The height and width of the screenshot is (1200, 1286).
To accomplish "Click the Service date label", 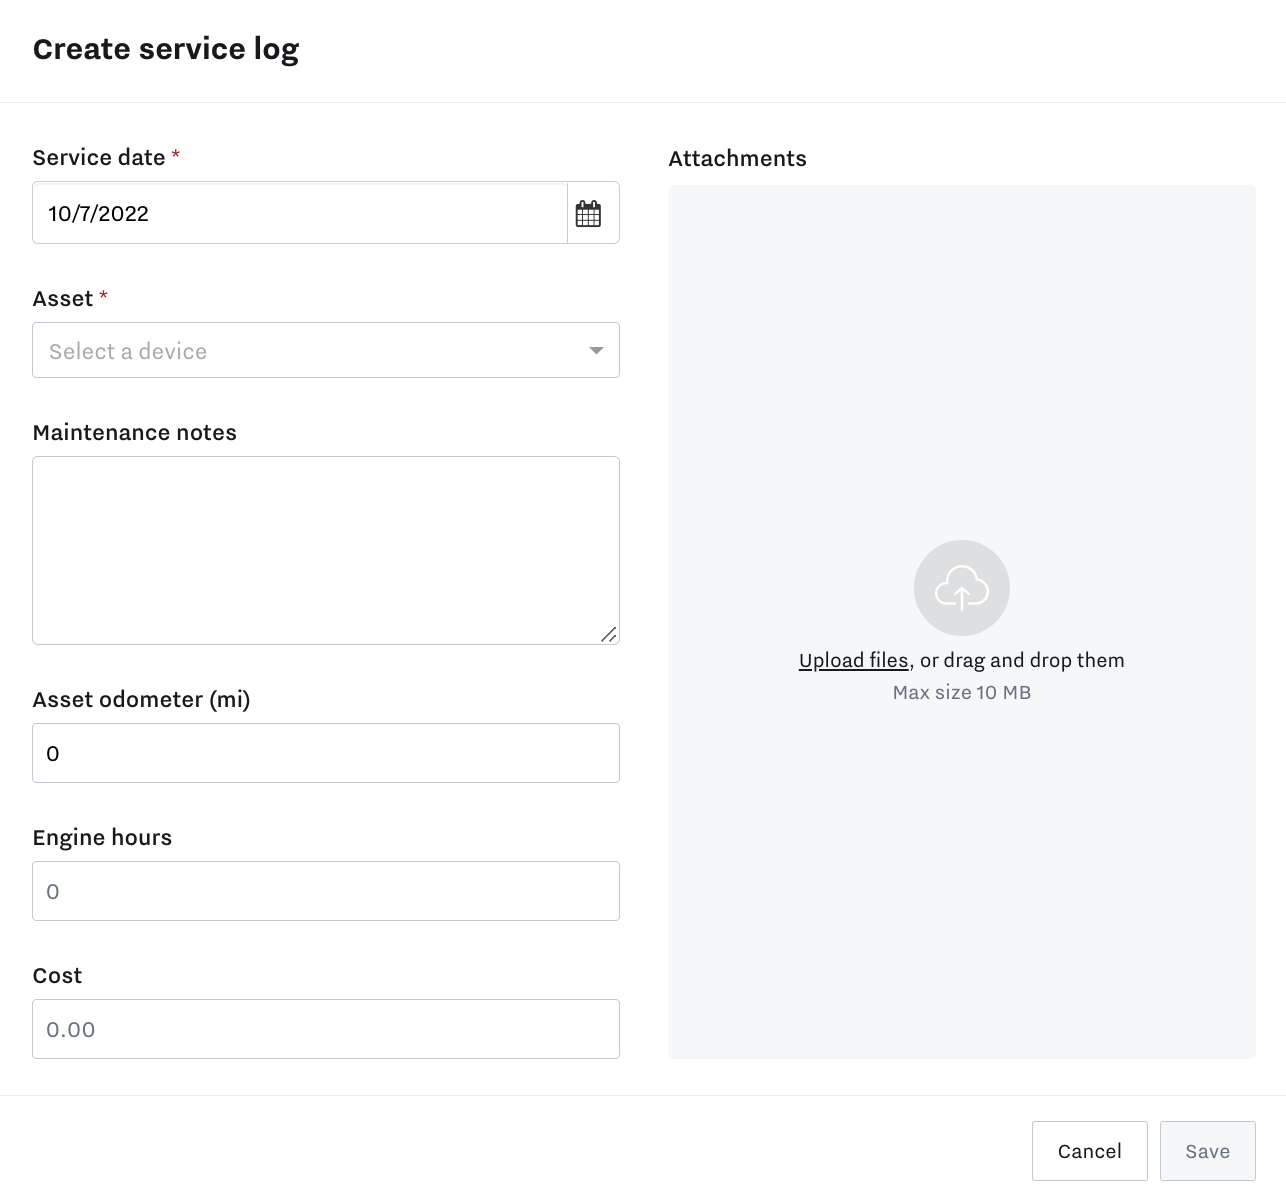I will (x=99, y=158).
